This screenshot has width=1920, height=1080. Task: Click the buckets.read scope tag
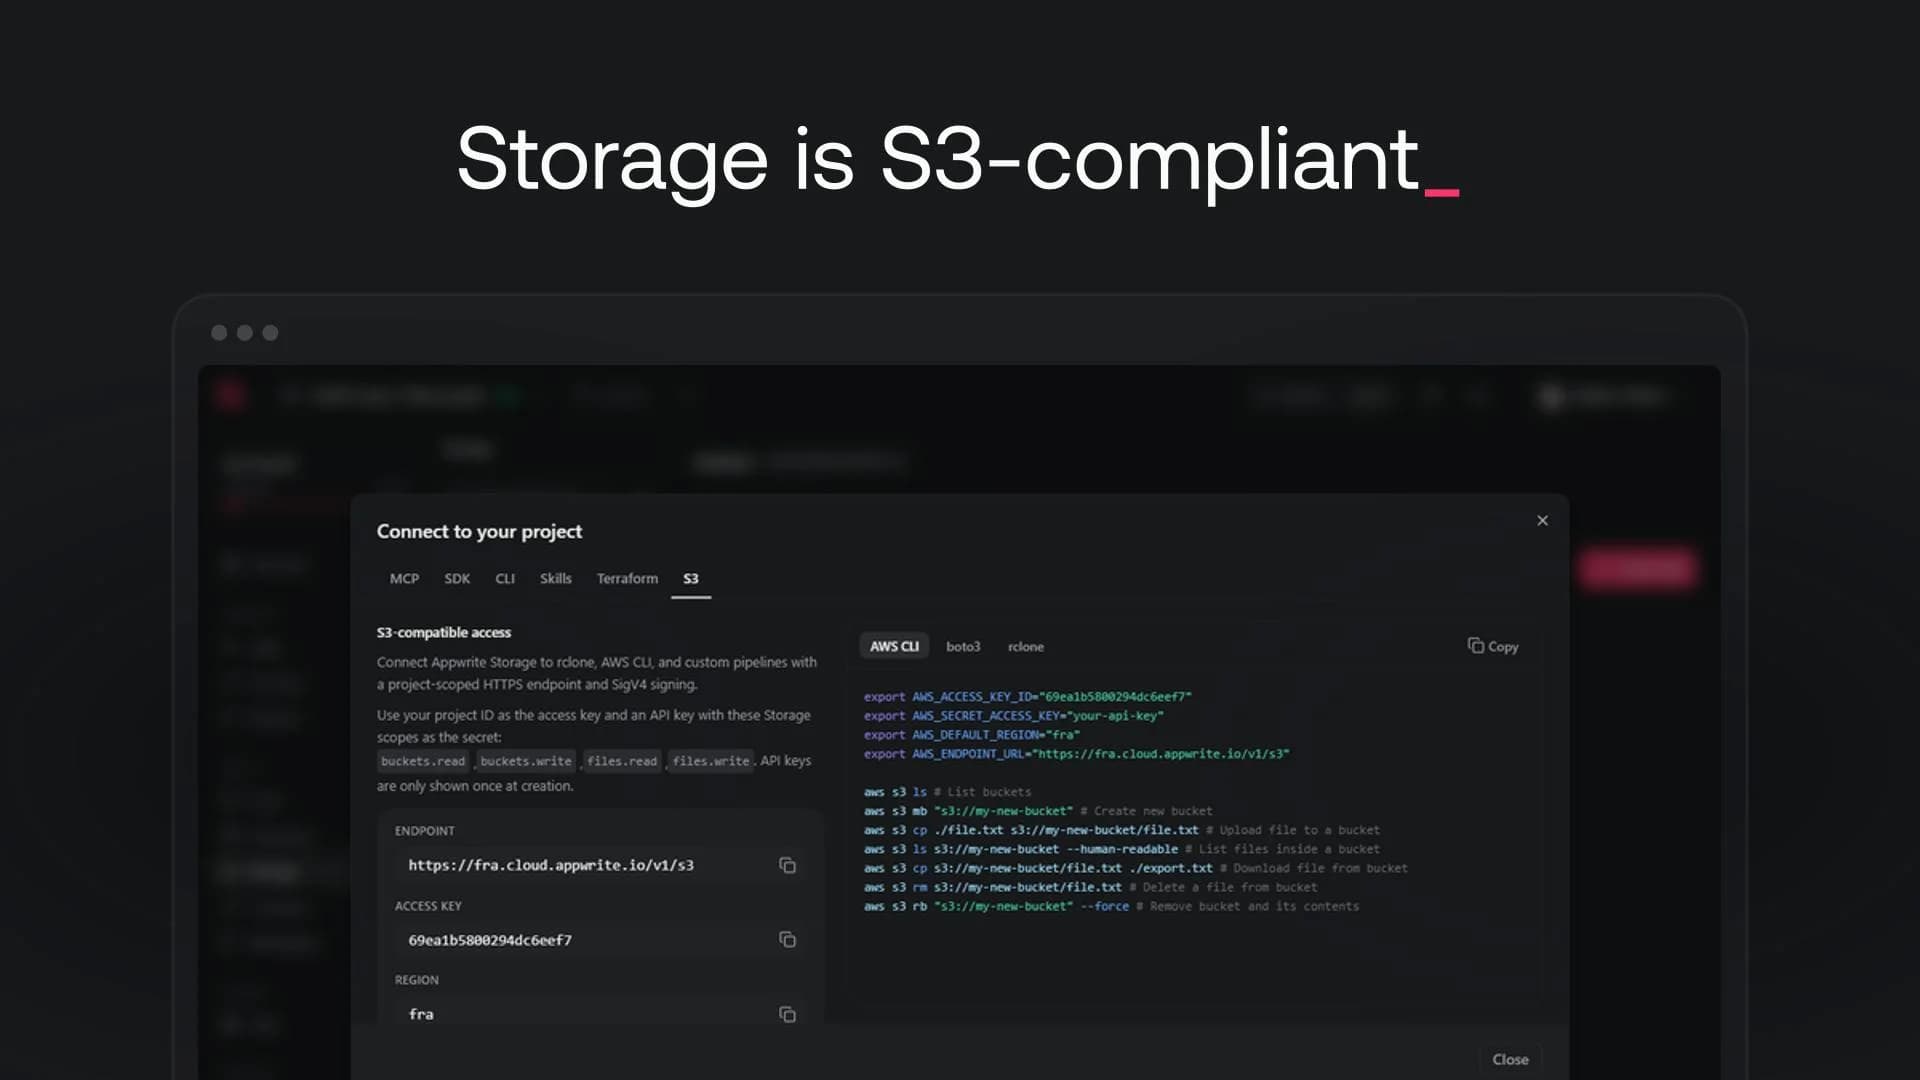(x=423, y=761)
